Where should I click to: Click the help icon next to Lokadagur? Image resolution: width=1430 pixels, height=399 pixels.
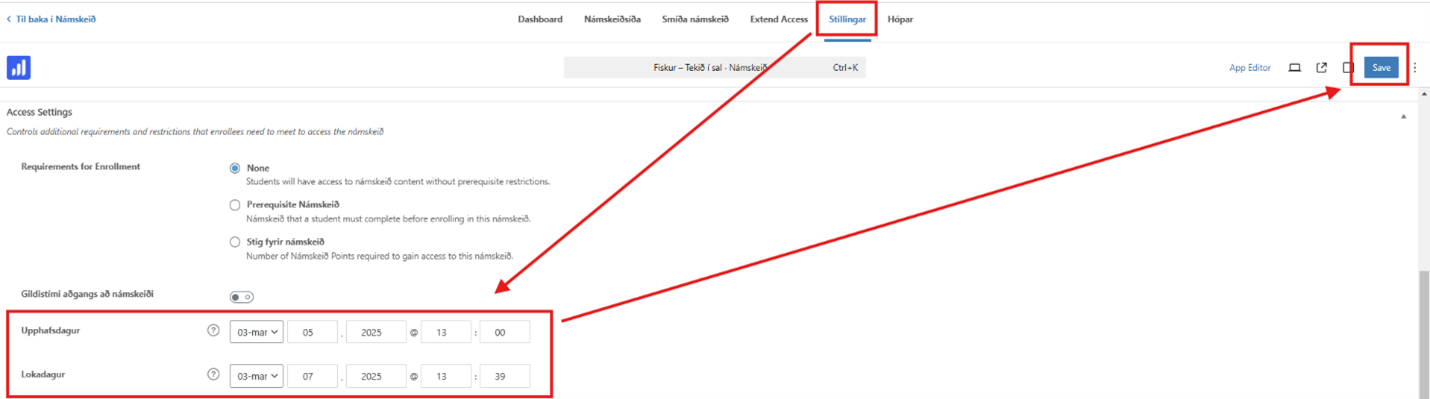[x=213, y=375]
